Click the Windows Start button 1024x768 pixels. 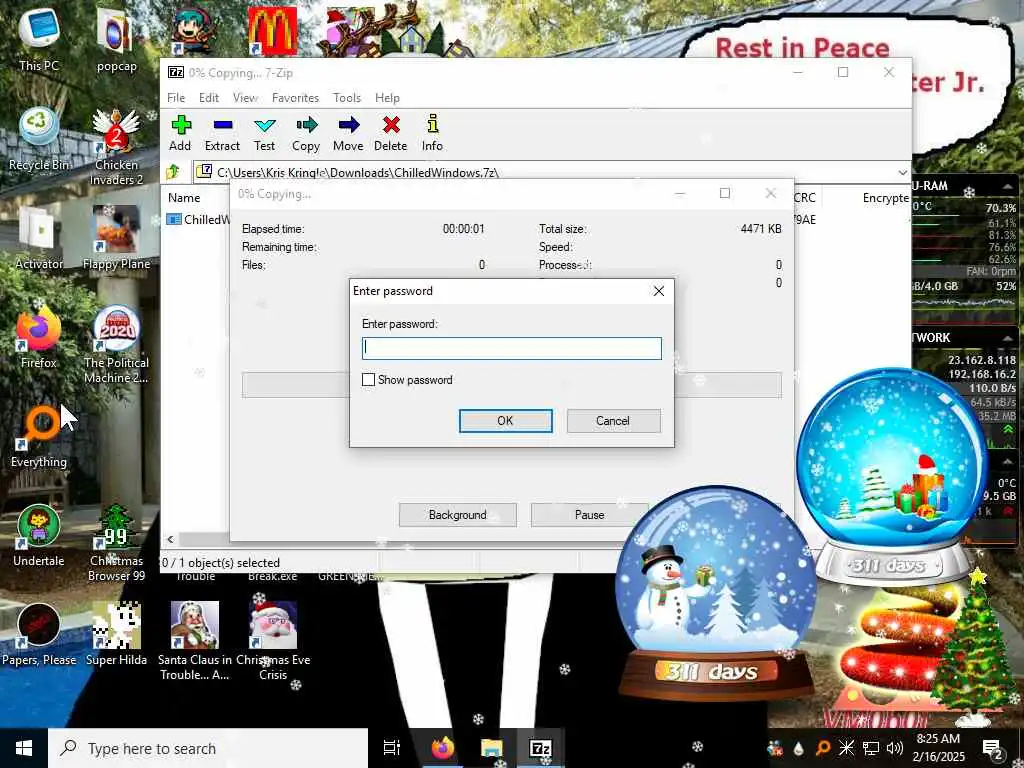(24, 748)
